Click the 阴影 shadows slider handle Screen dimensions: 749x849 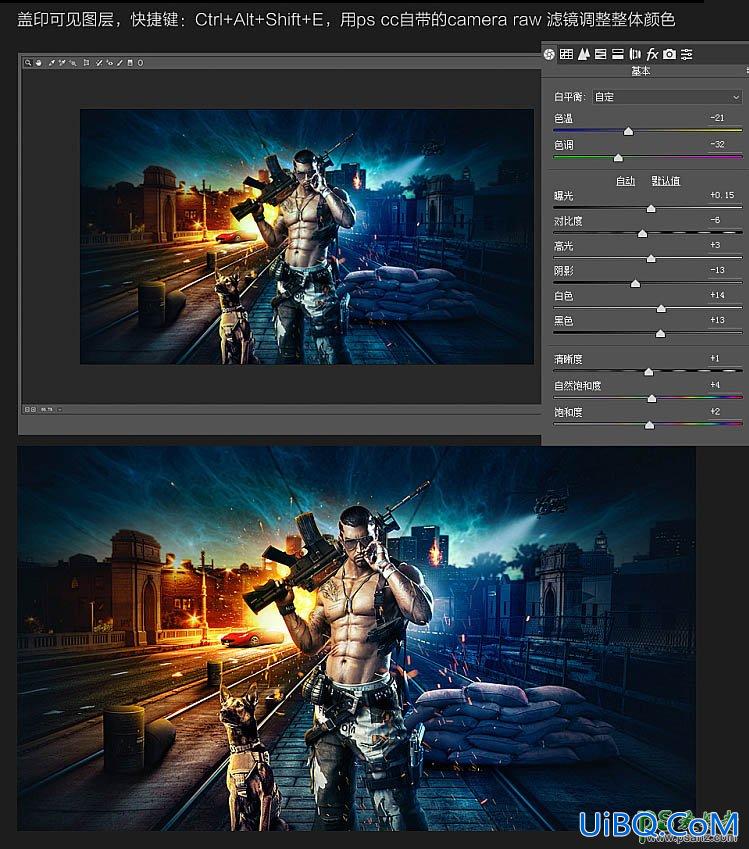(x=635, y=284)
